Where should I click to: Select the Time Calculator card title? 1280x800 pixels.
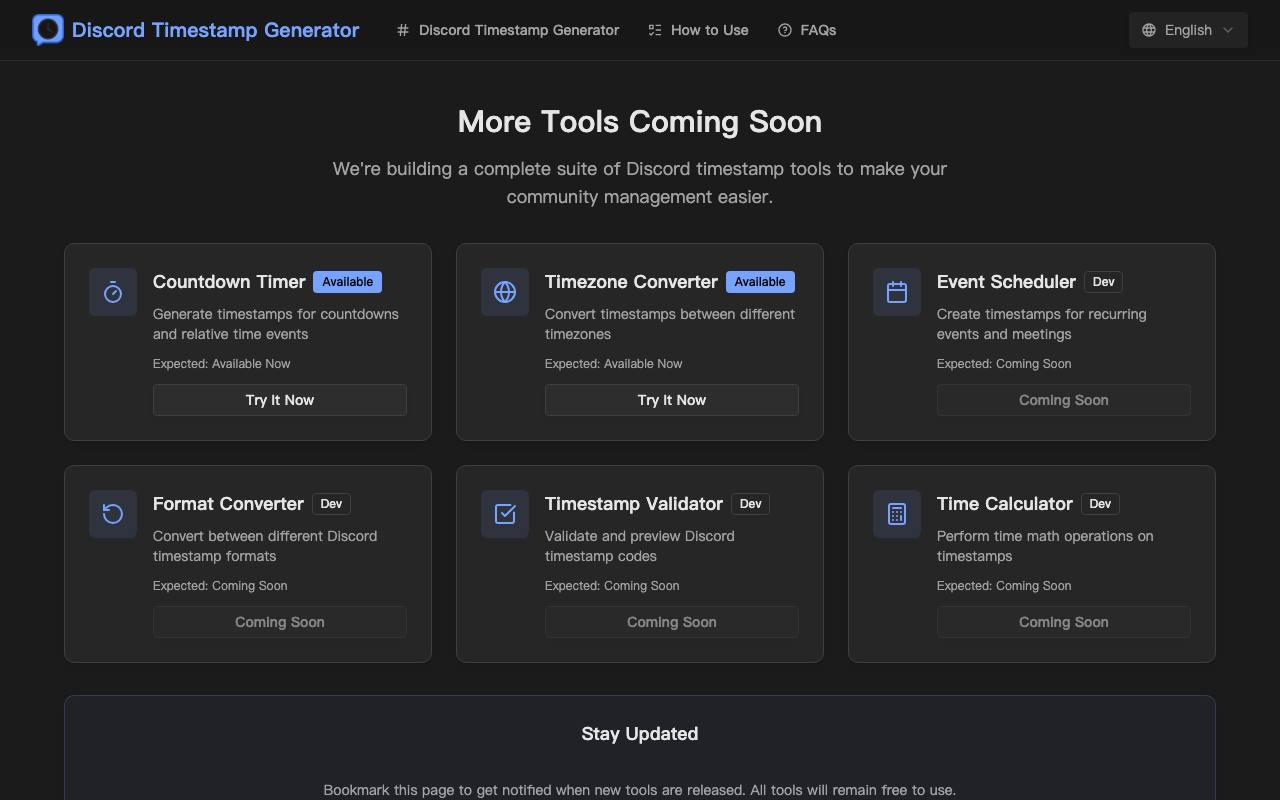(x=1005, y=504)
